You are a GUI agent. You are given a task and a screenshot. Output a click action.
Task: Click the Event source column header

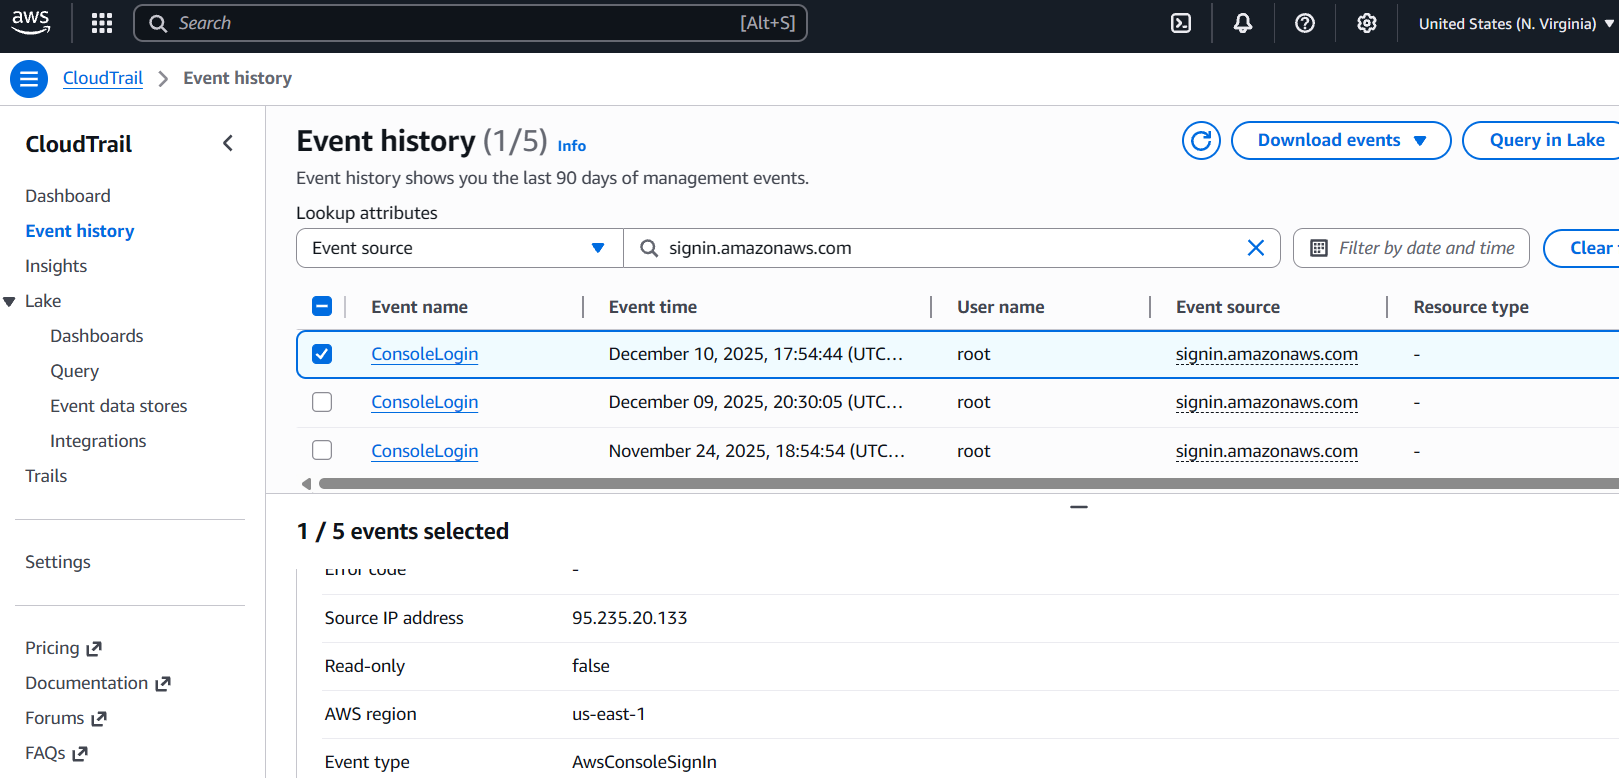1228,307
